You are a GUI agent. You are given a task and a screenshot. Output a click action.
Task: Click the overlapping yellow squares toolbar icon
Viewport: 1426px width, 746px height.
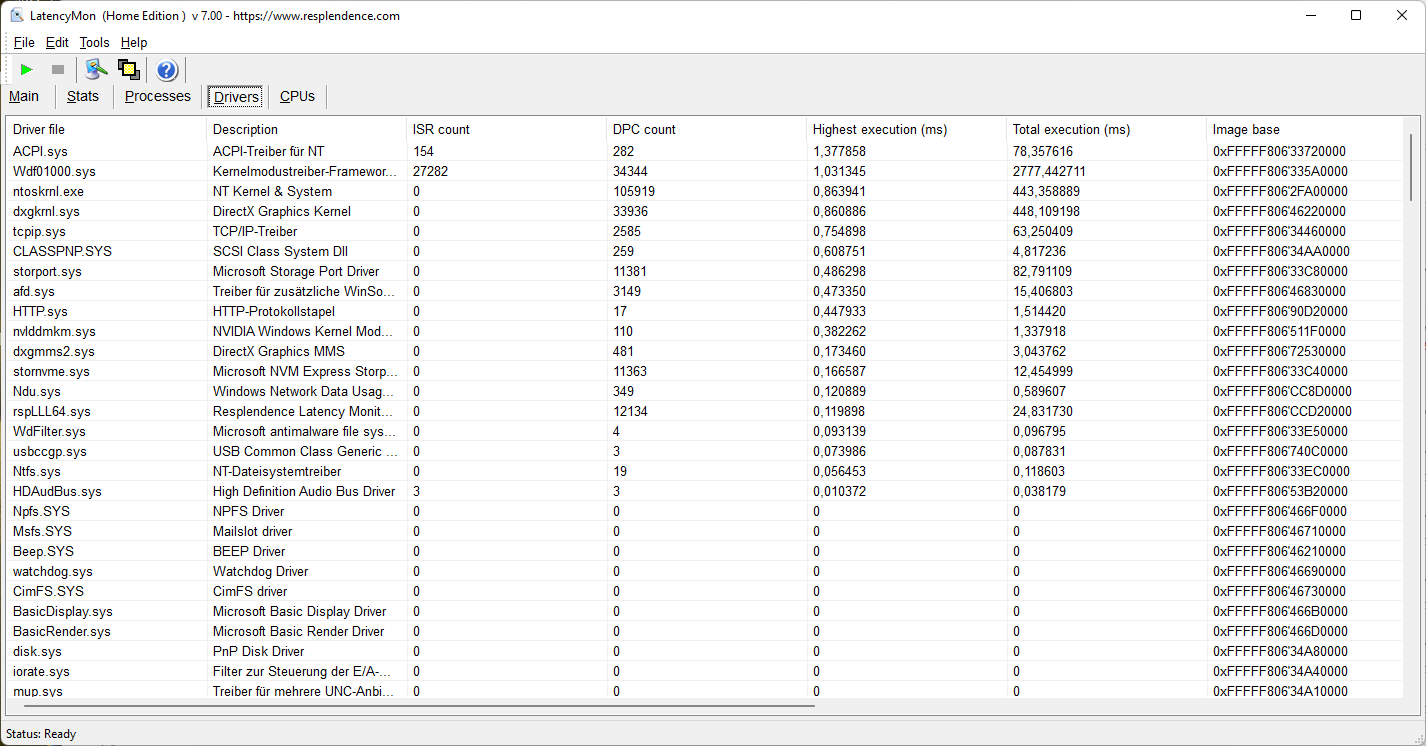(128, 69)
